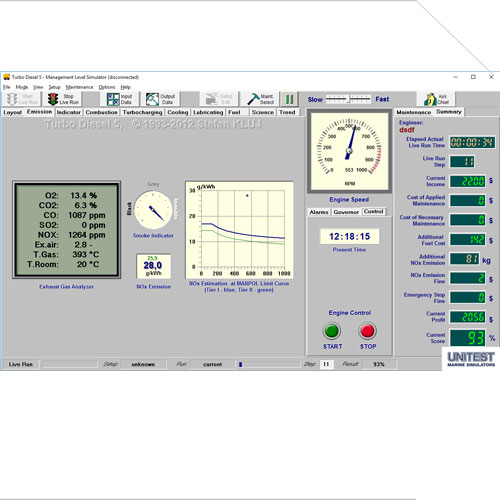Open the Options menu

click(x=107, y=87)
